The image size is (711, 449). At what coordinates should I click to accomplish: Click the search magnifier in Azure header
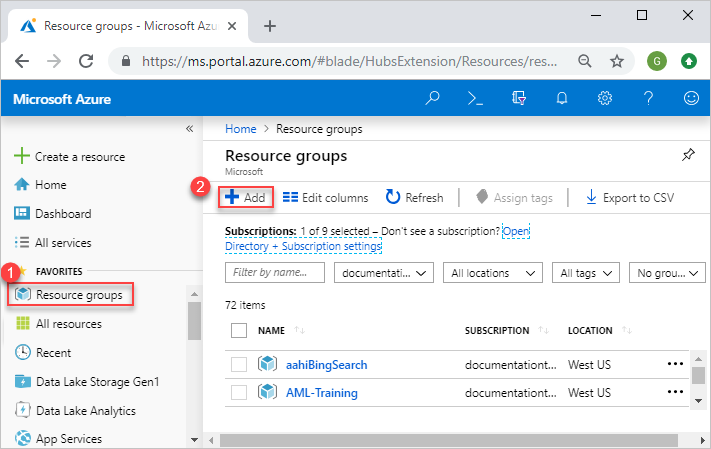[432, 98]
